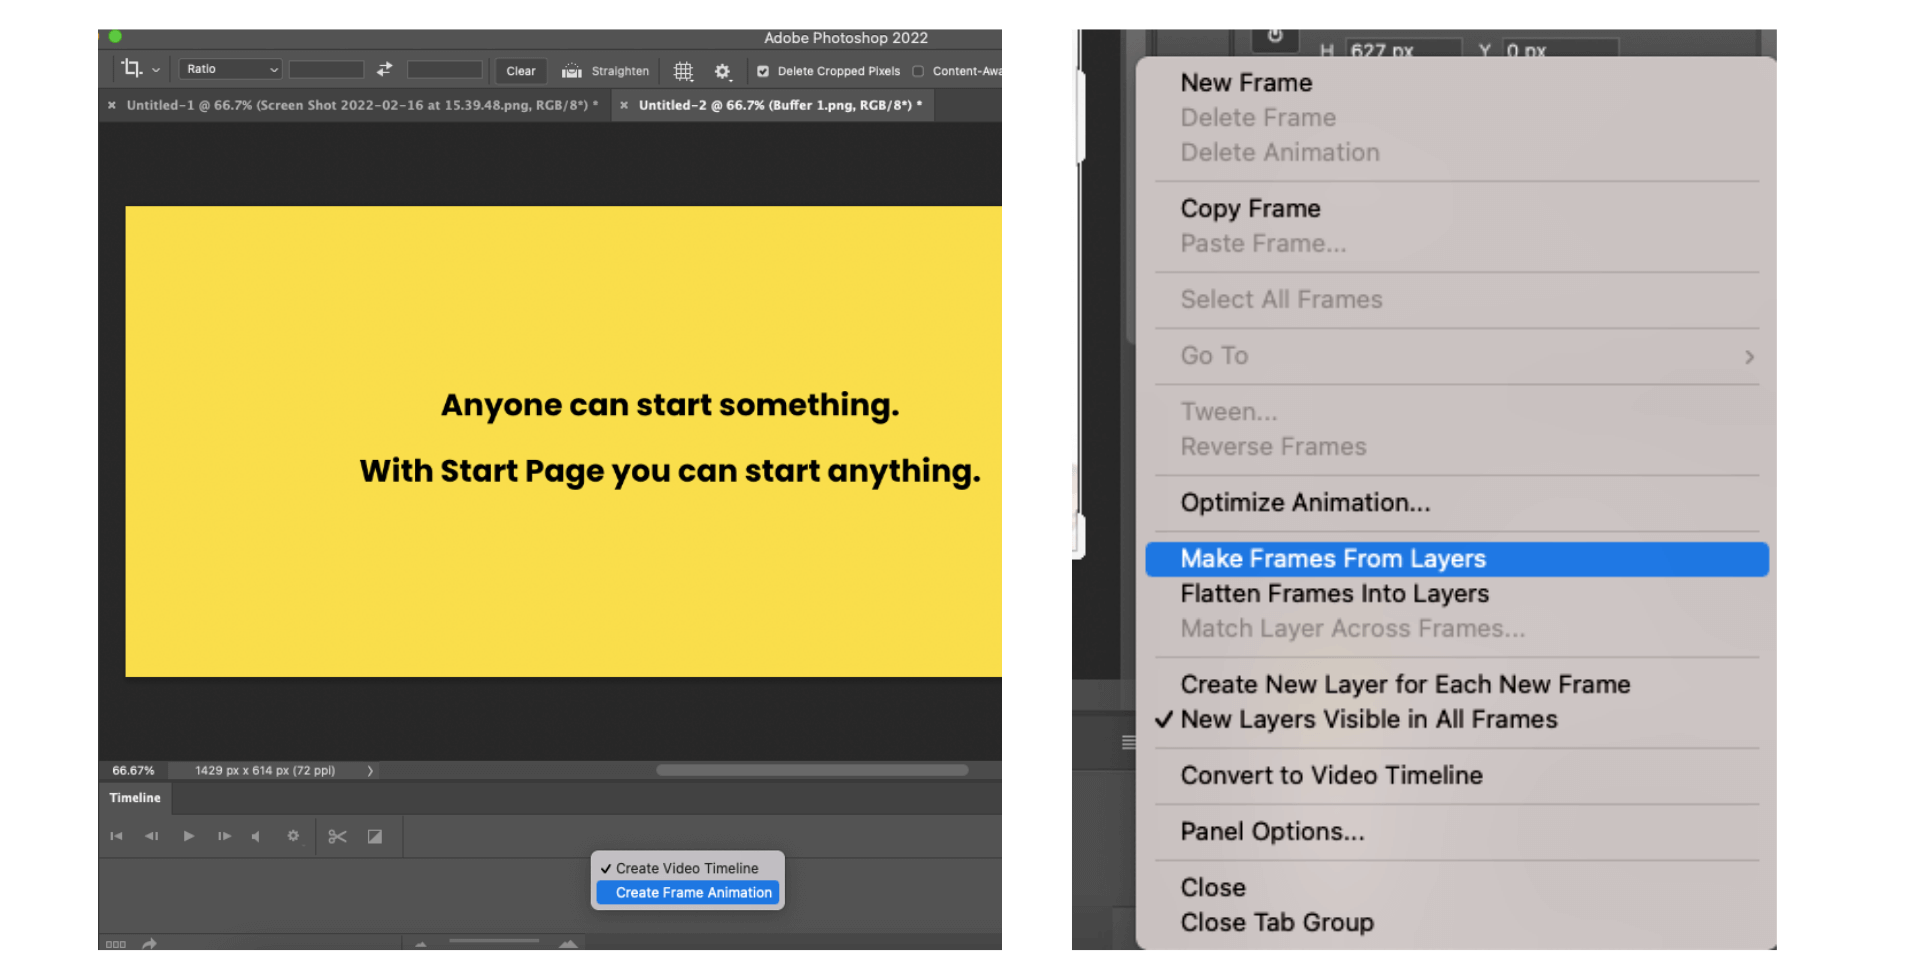The width and height of the screenshot is (1920, 980).
Task: Expand the Go To submenu
Action: click(x=1750, y=356)
